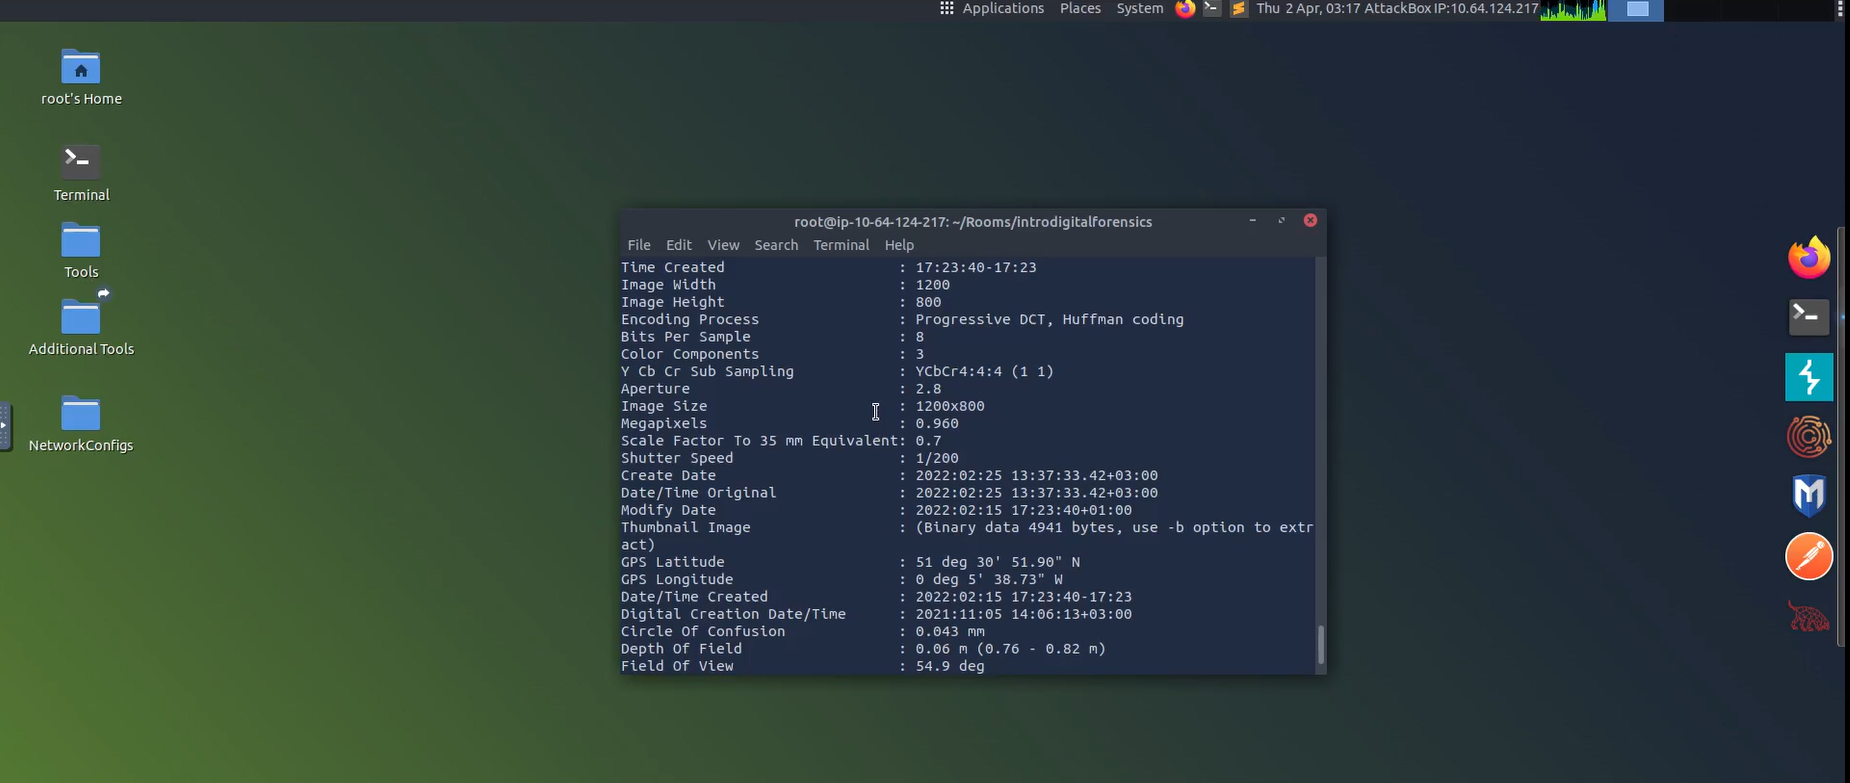The height and width of the screenshot is (783, 1850).
Task: Open the red BloodHound dock icon
Action: (1809, 617)
